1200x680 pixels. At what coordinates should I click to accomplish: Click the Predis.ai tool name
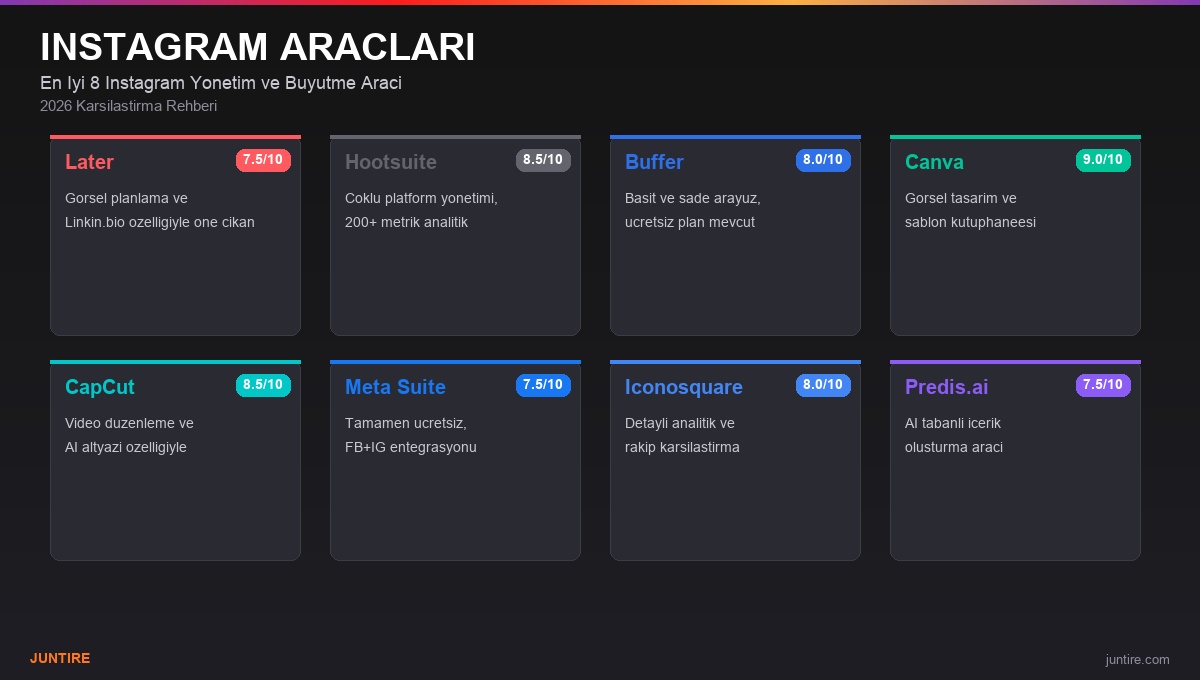point(946,387)
